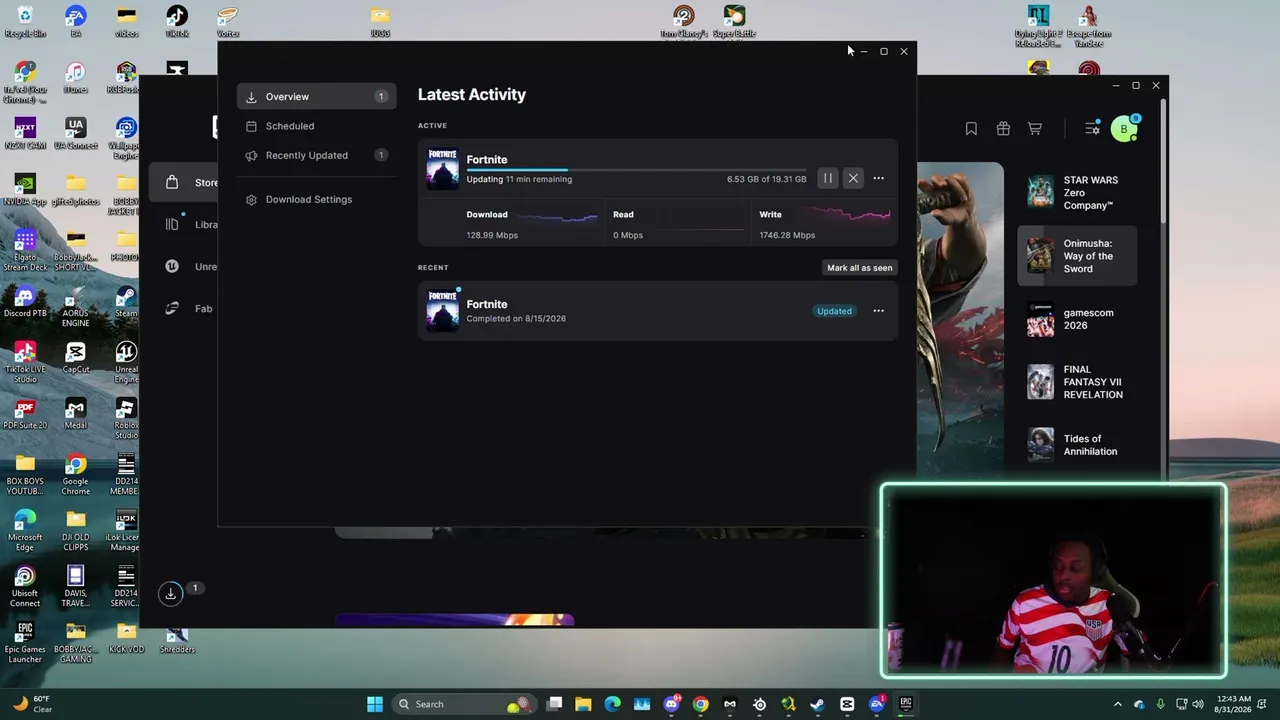Click the active Fortnite game thumbnail
This screenshot has width=1280, height=720.
tap(443, 168)
